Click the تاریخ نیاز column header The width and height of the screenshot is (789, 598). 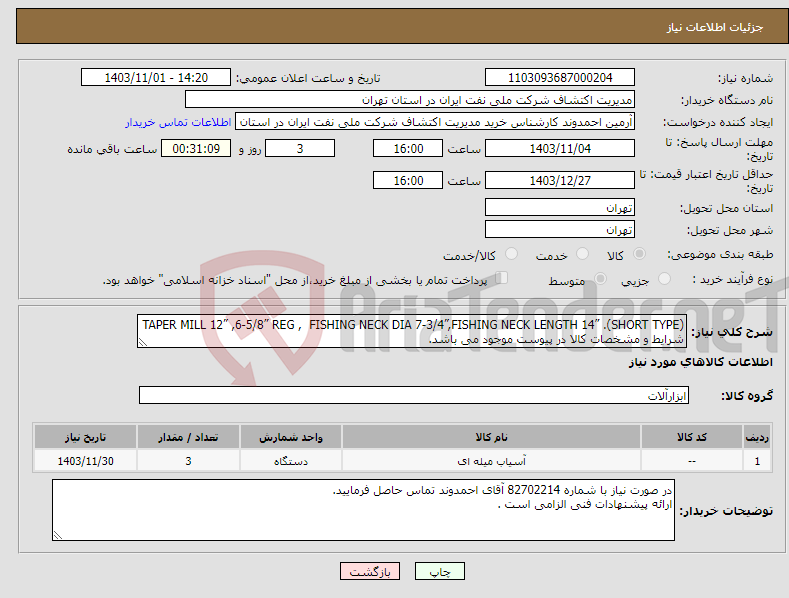(86, 437)
